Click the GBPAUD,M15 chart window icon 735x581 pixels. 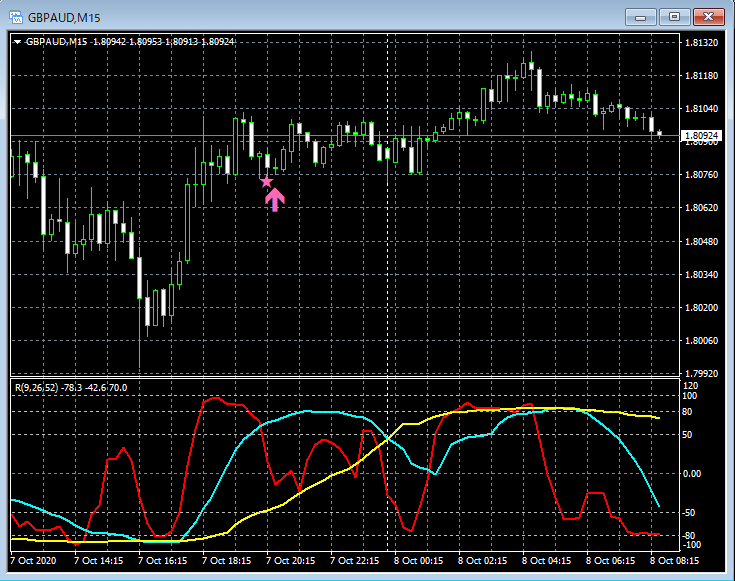click(16, 18)
